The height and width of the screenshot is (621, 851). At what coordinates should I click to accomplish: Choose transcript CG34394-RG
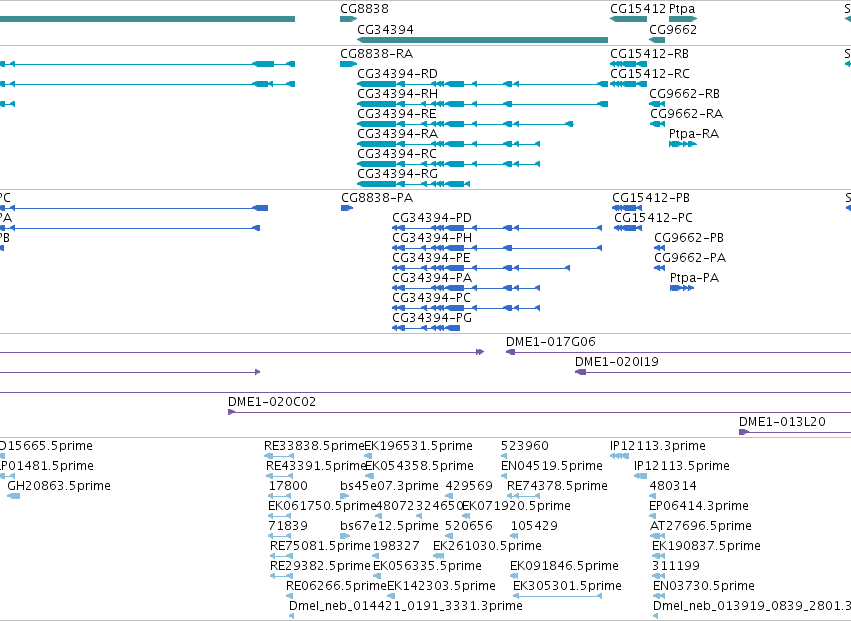(x=397, y=174)
